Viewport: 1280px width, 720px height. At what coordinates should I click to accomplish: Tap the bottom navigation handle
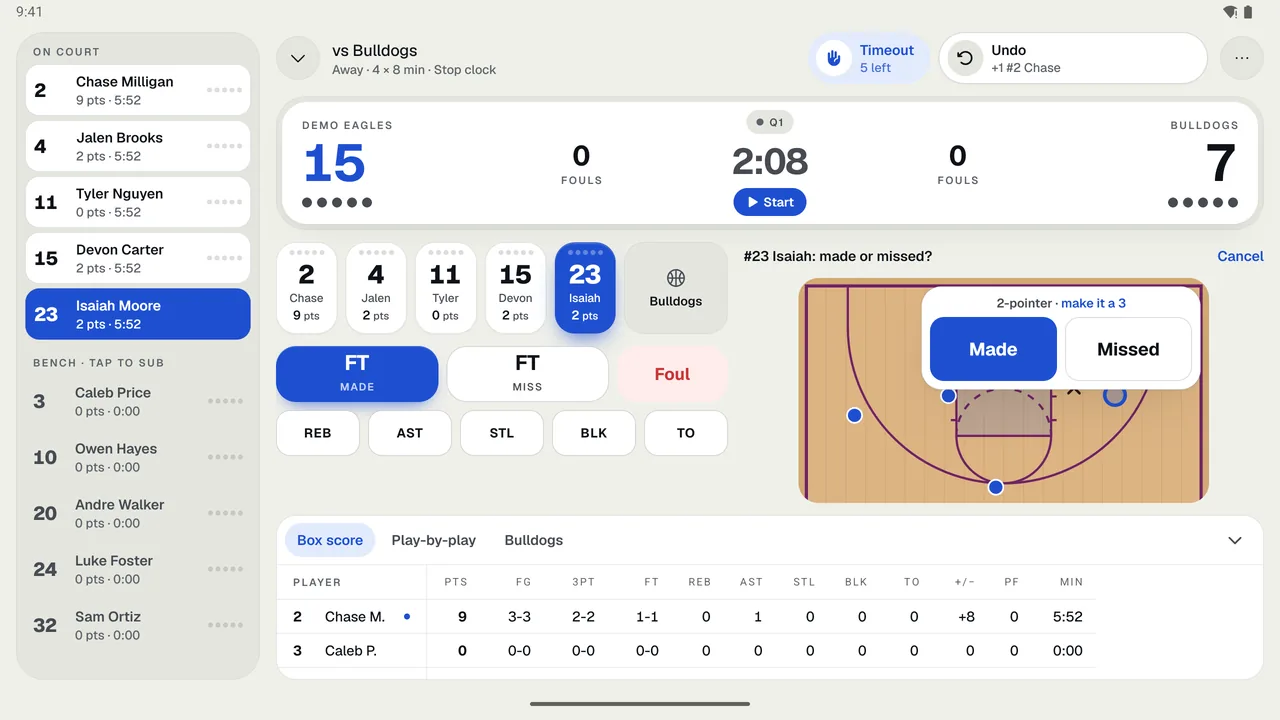640,704
